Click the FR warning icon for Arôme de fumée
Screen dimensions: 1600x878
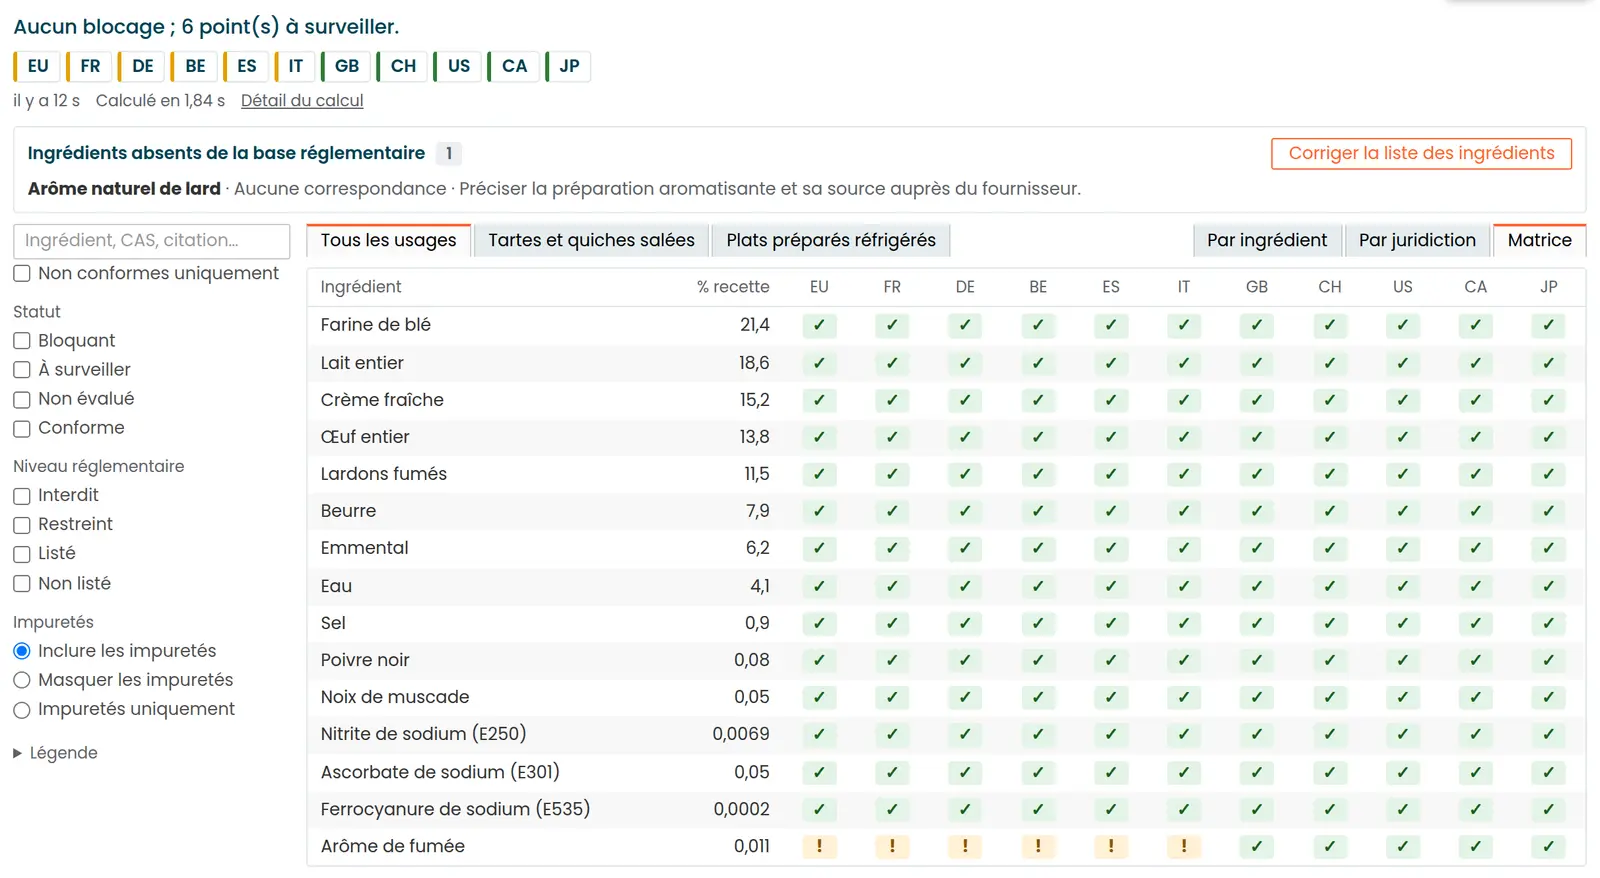point(892,846)
